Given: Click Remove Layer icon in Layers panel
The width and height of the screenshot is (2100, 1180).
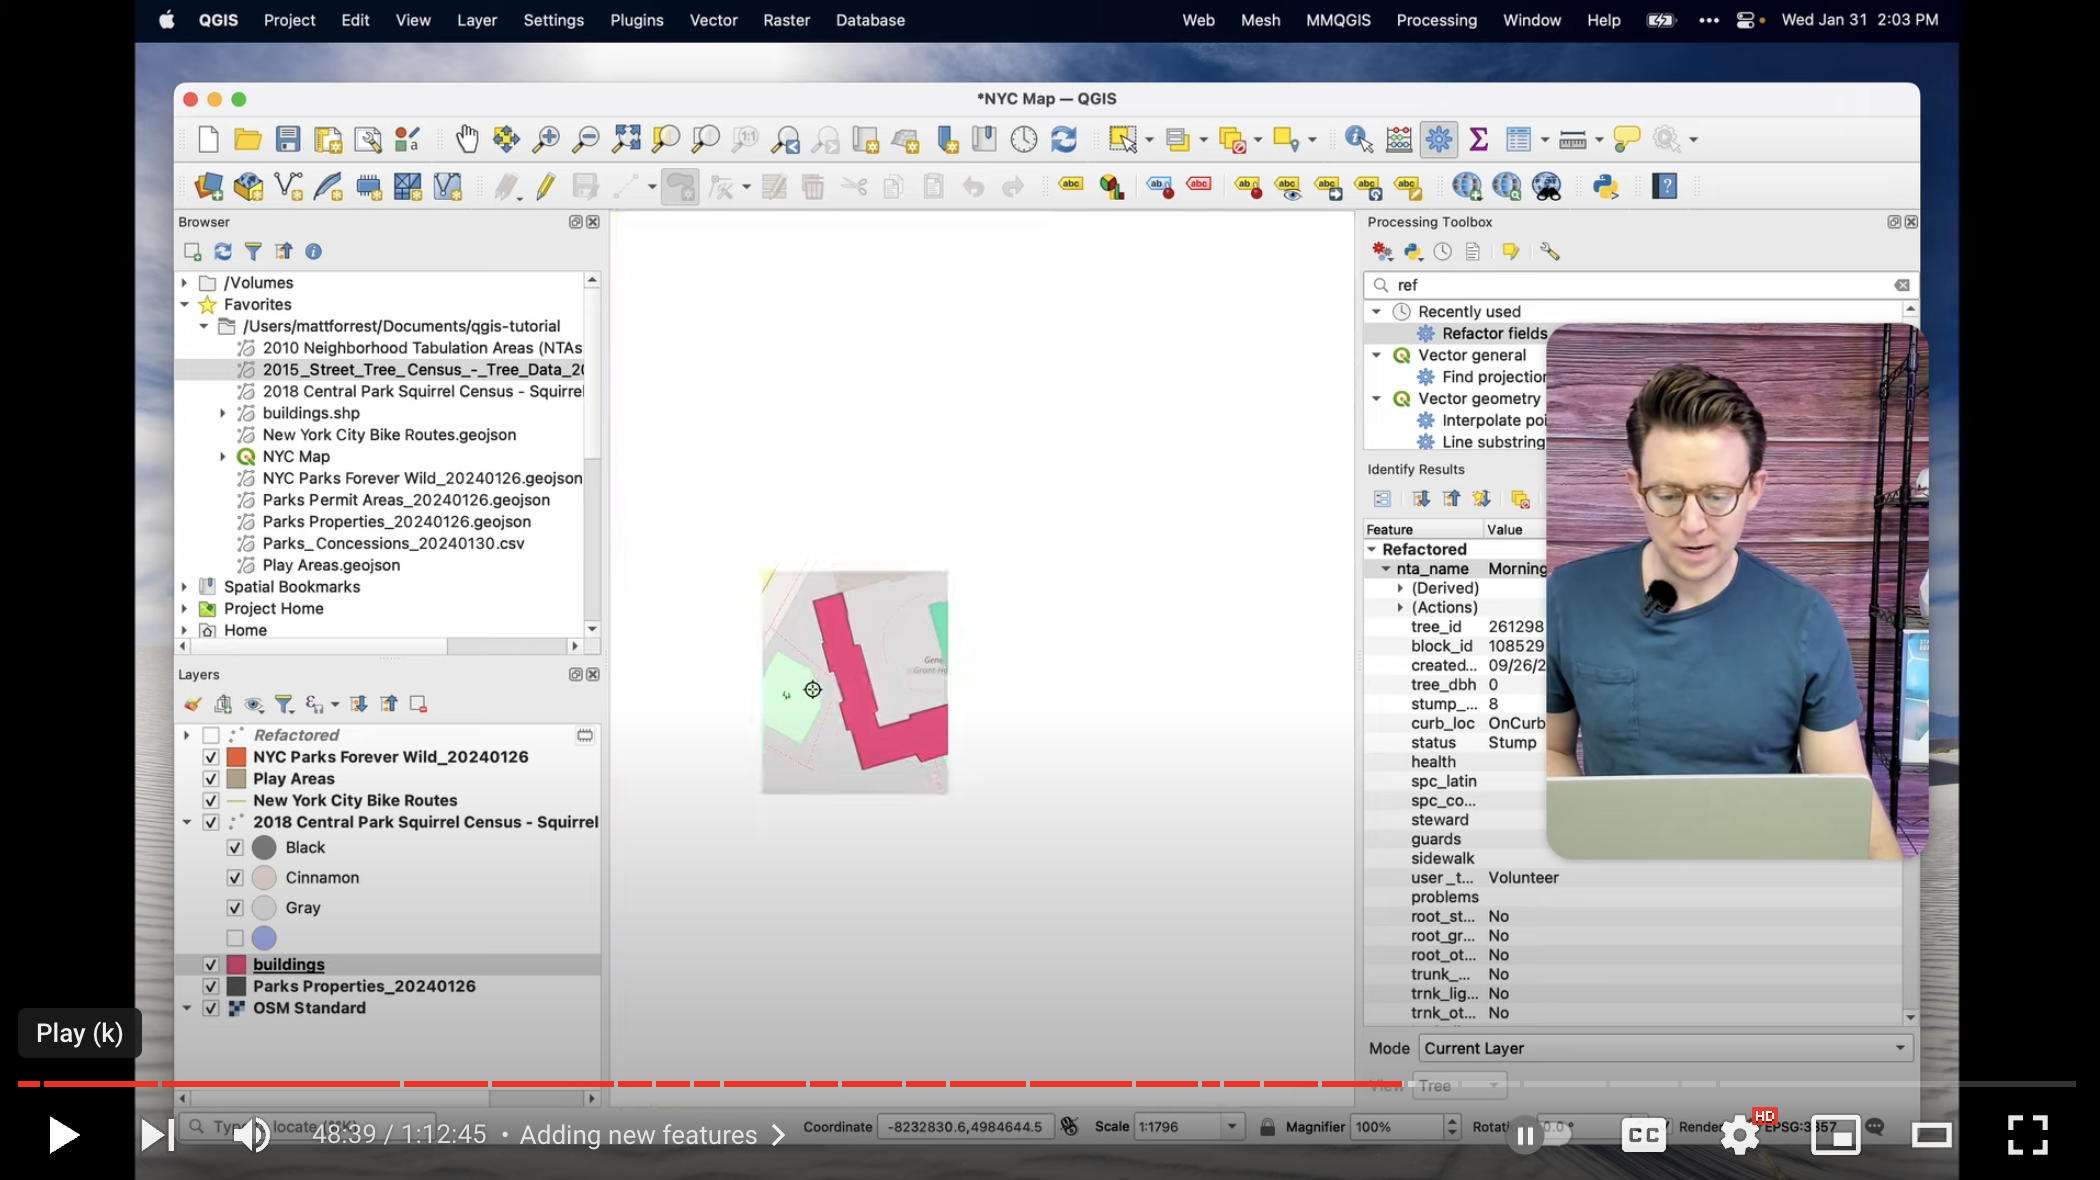Looking at the screenshot, I should (418, 704).
